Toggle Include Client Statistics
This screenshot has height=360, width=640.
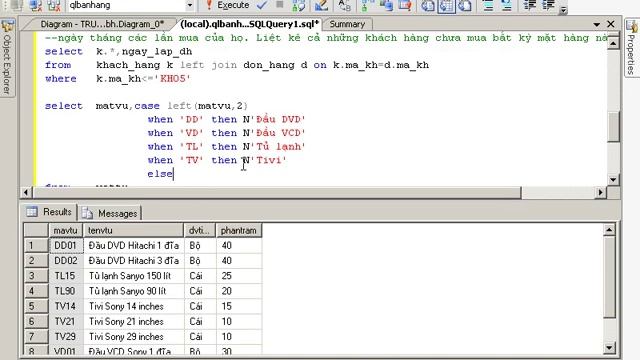pos(386,5)
